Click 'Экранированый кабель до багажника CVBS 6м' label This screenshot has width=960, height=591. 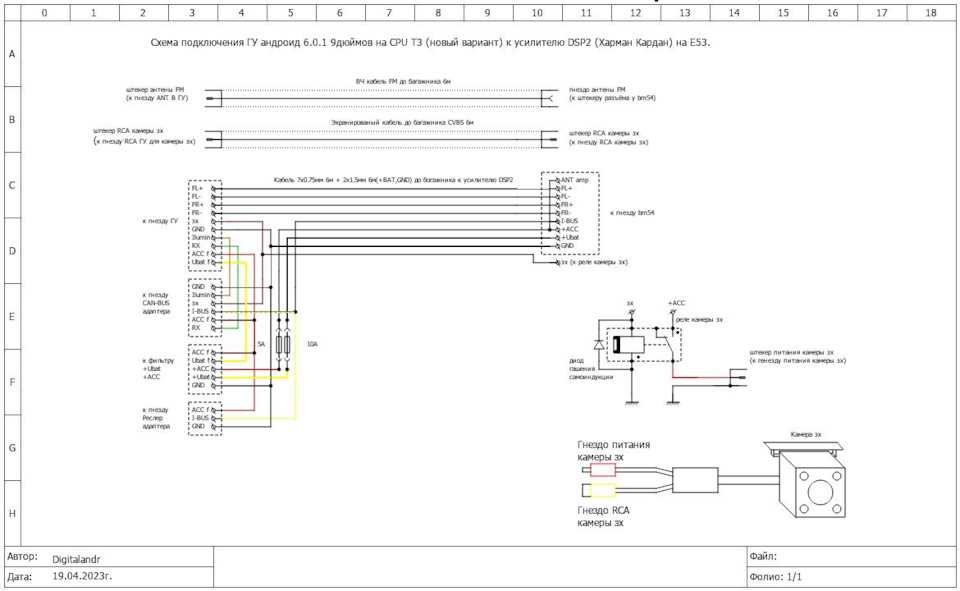coord(402,122)
